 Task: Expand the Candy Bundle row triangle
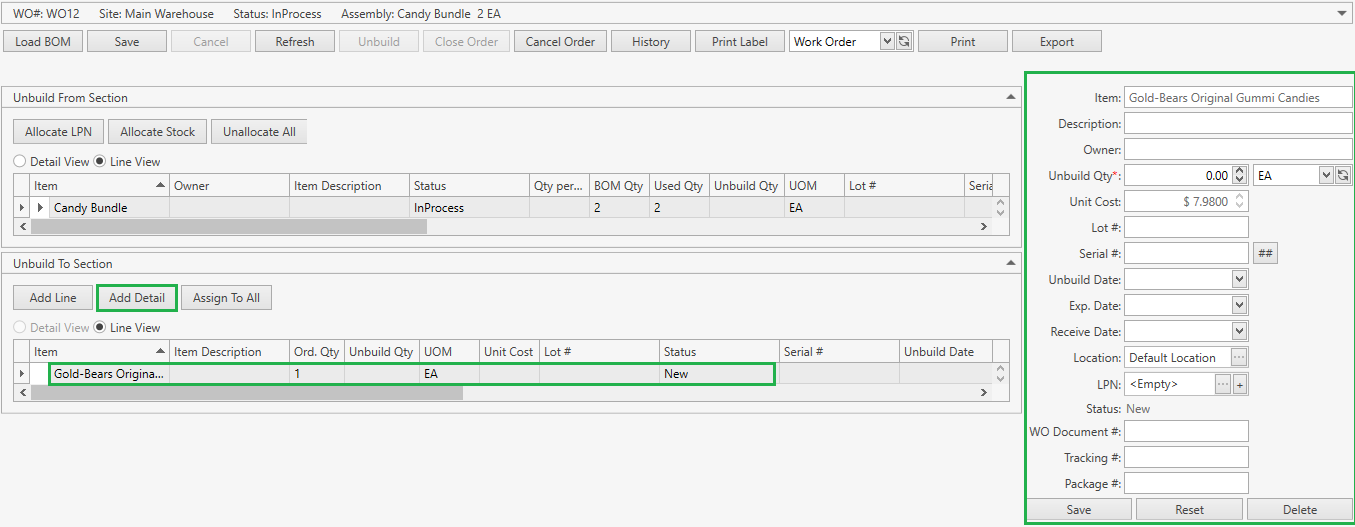[41, 208]
